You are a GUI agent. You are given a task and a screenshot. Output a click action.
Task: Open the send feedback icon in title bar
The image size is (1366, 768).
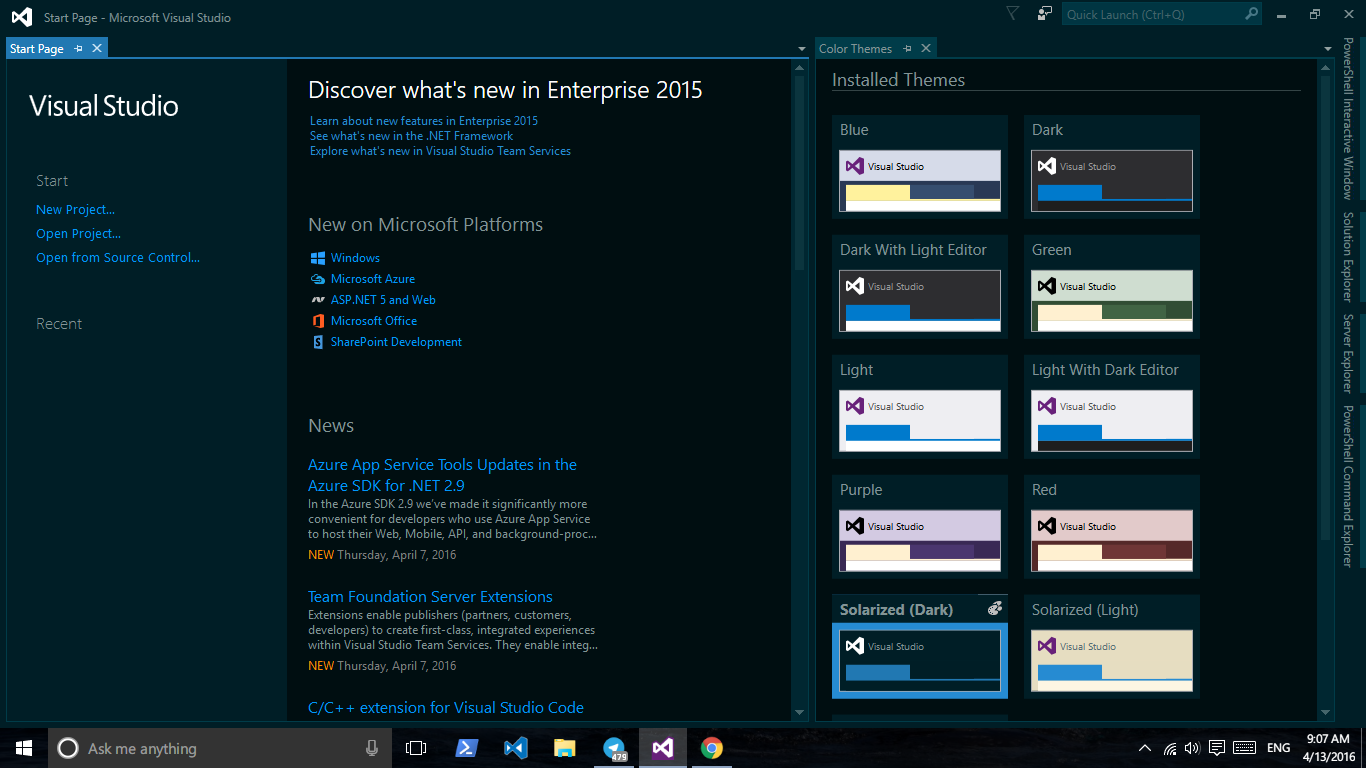coord(1045,14)
